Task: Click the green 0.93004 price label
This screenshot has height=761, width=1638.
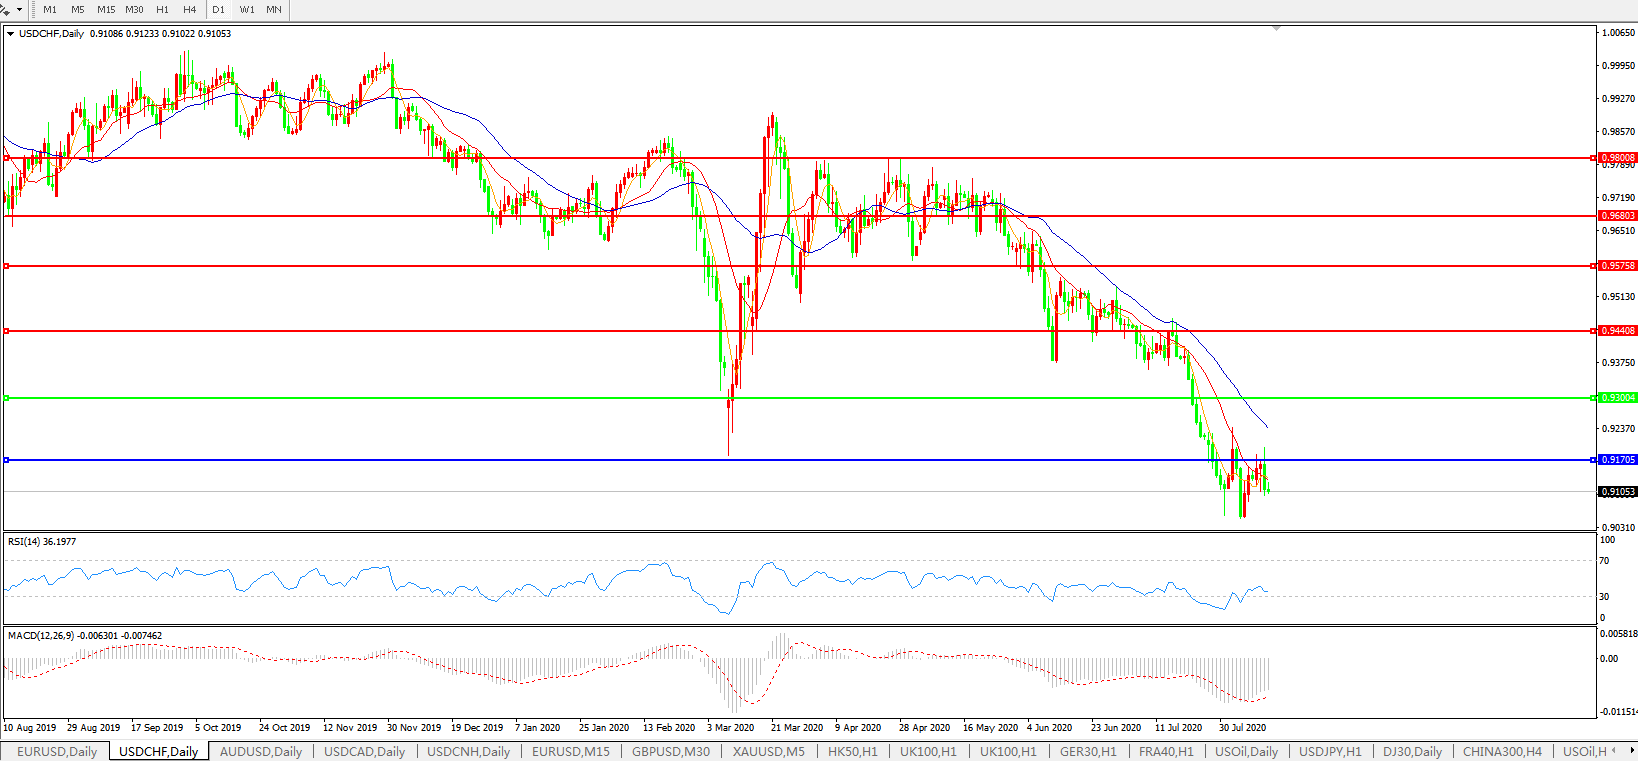Action: point(1617,398)
